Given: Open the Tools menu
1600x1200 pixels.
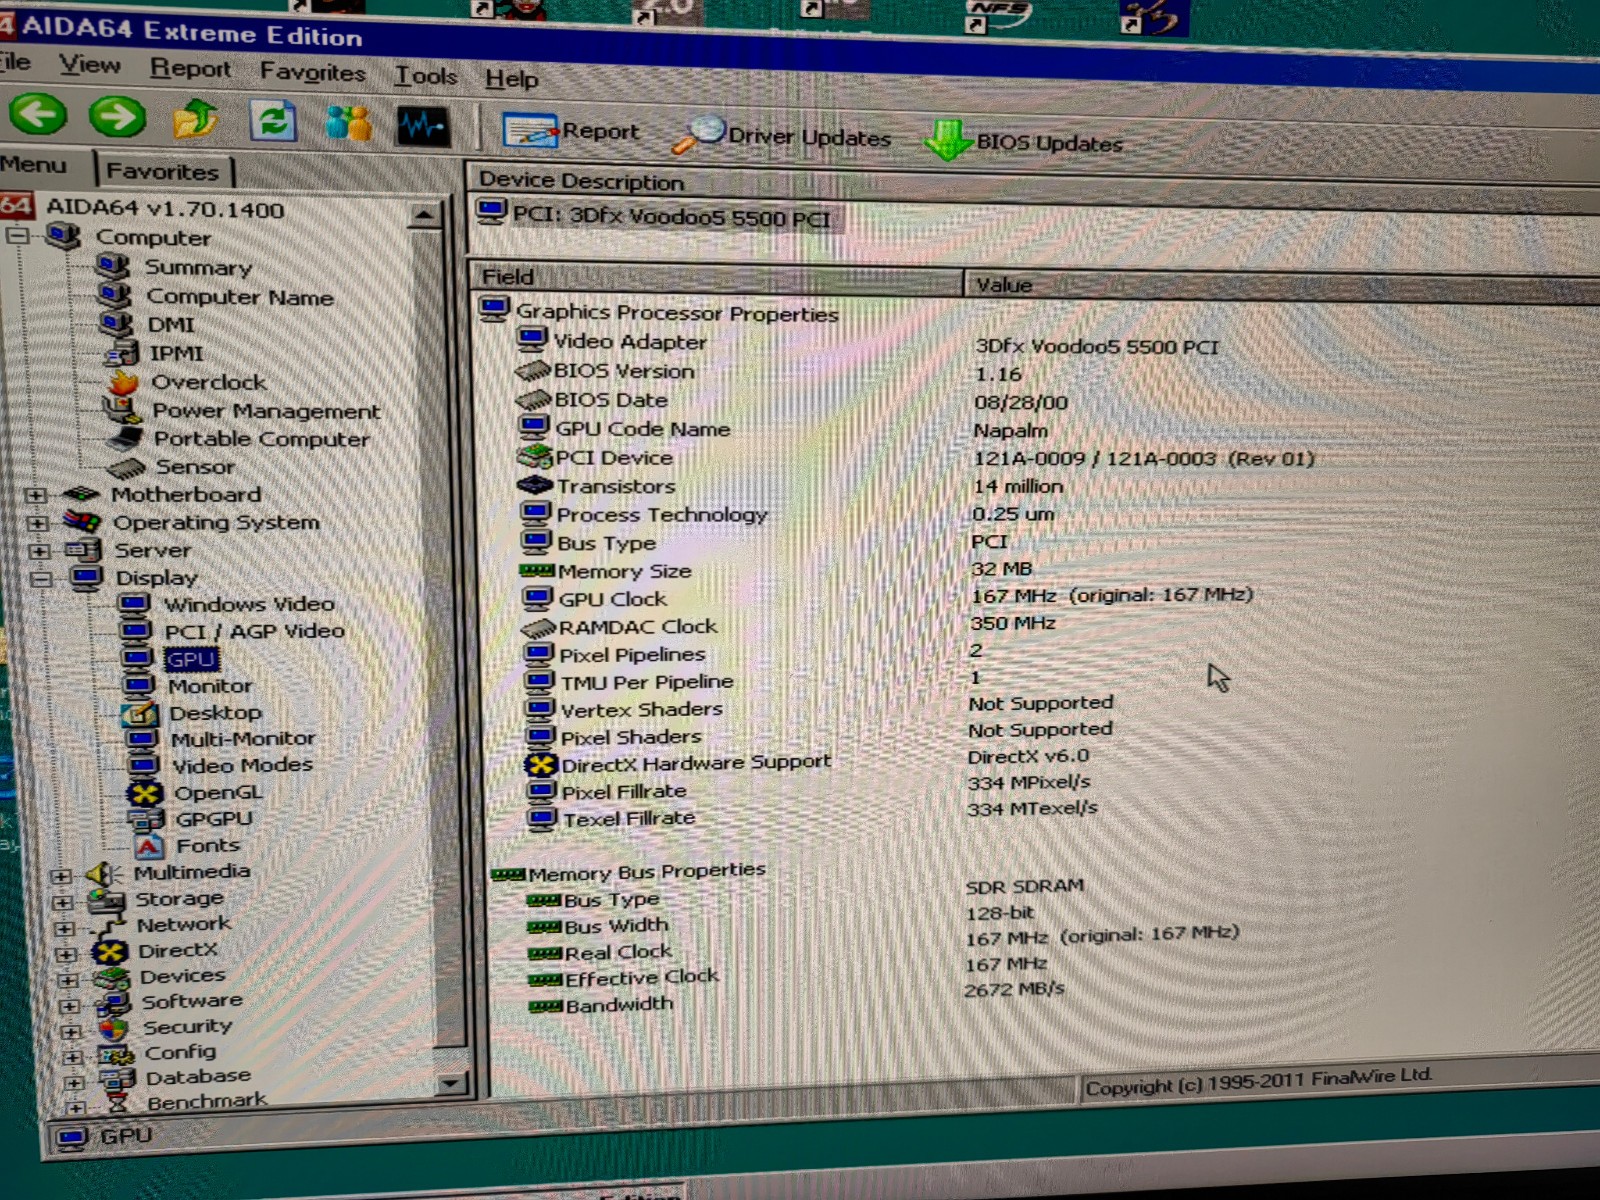Looking at the screenshot, I should point(425,75).
